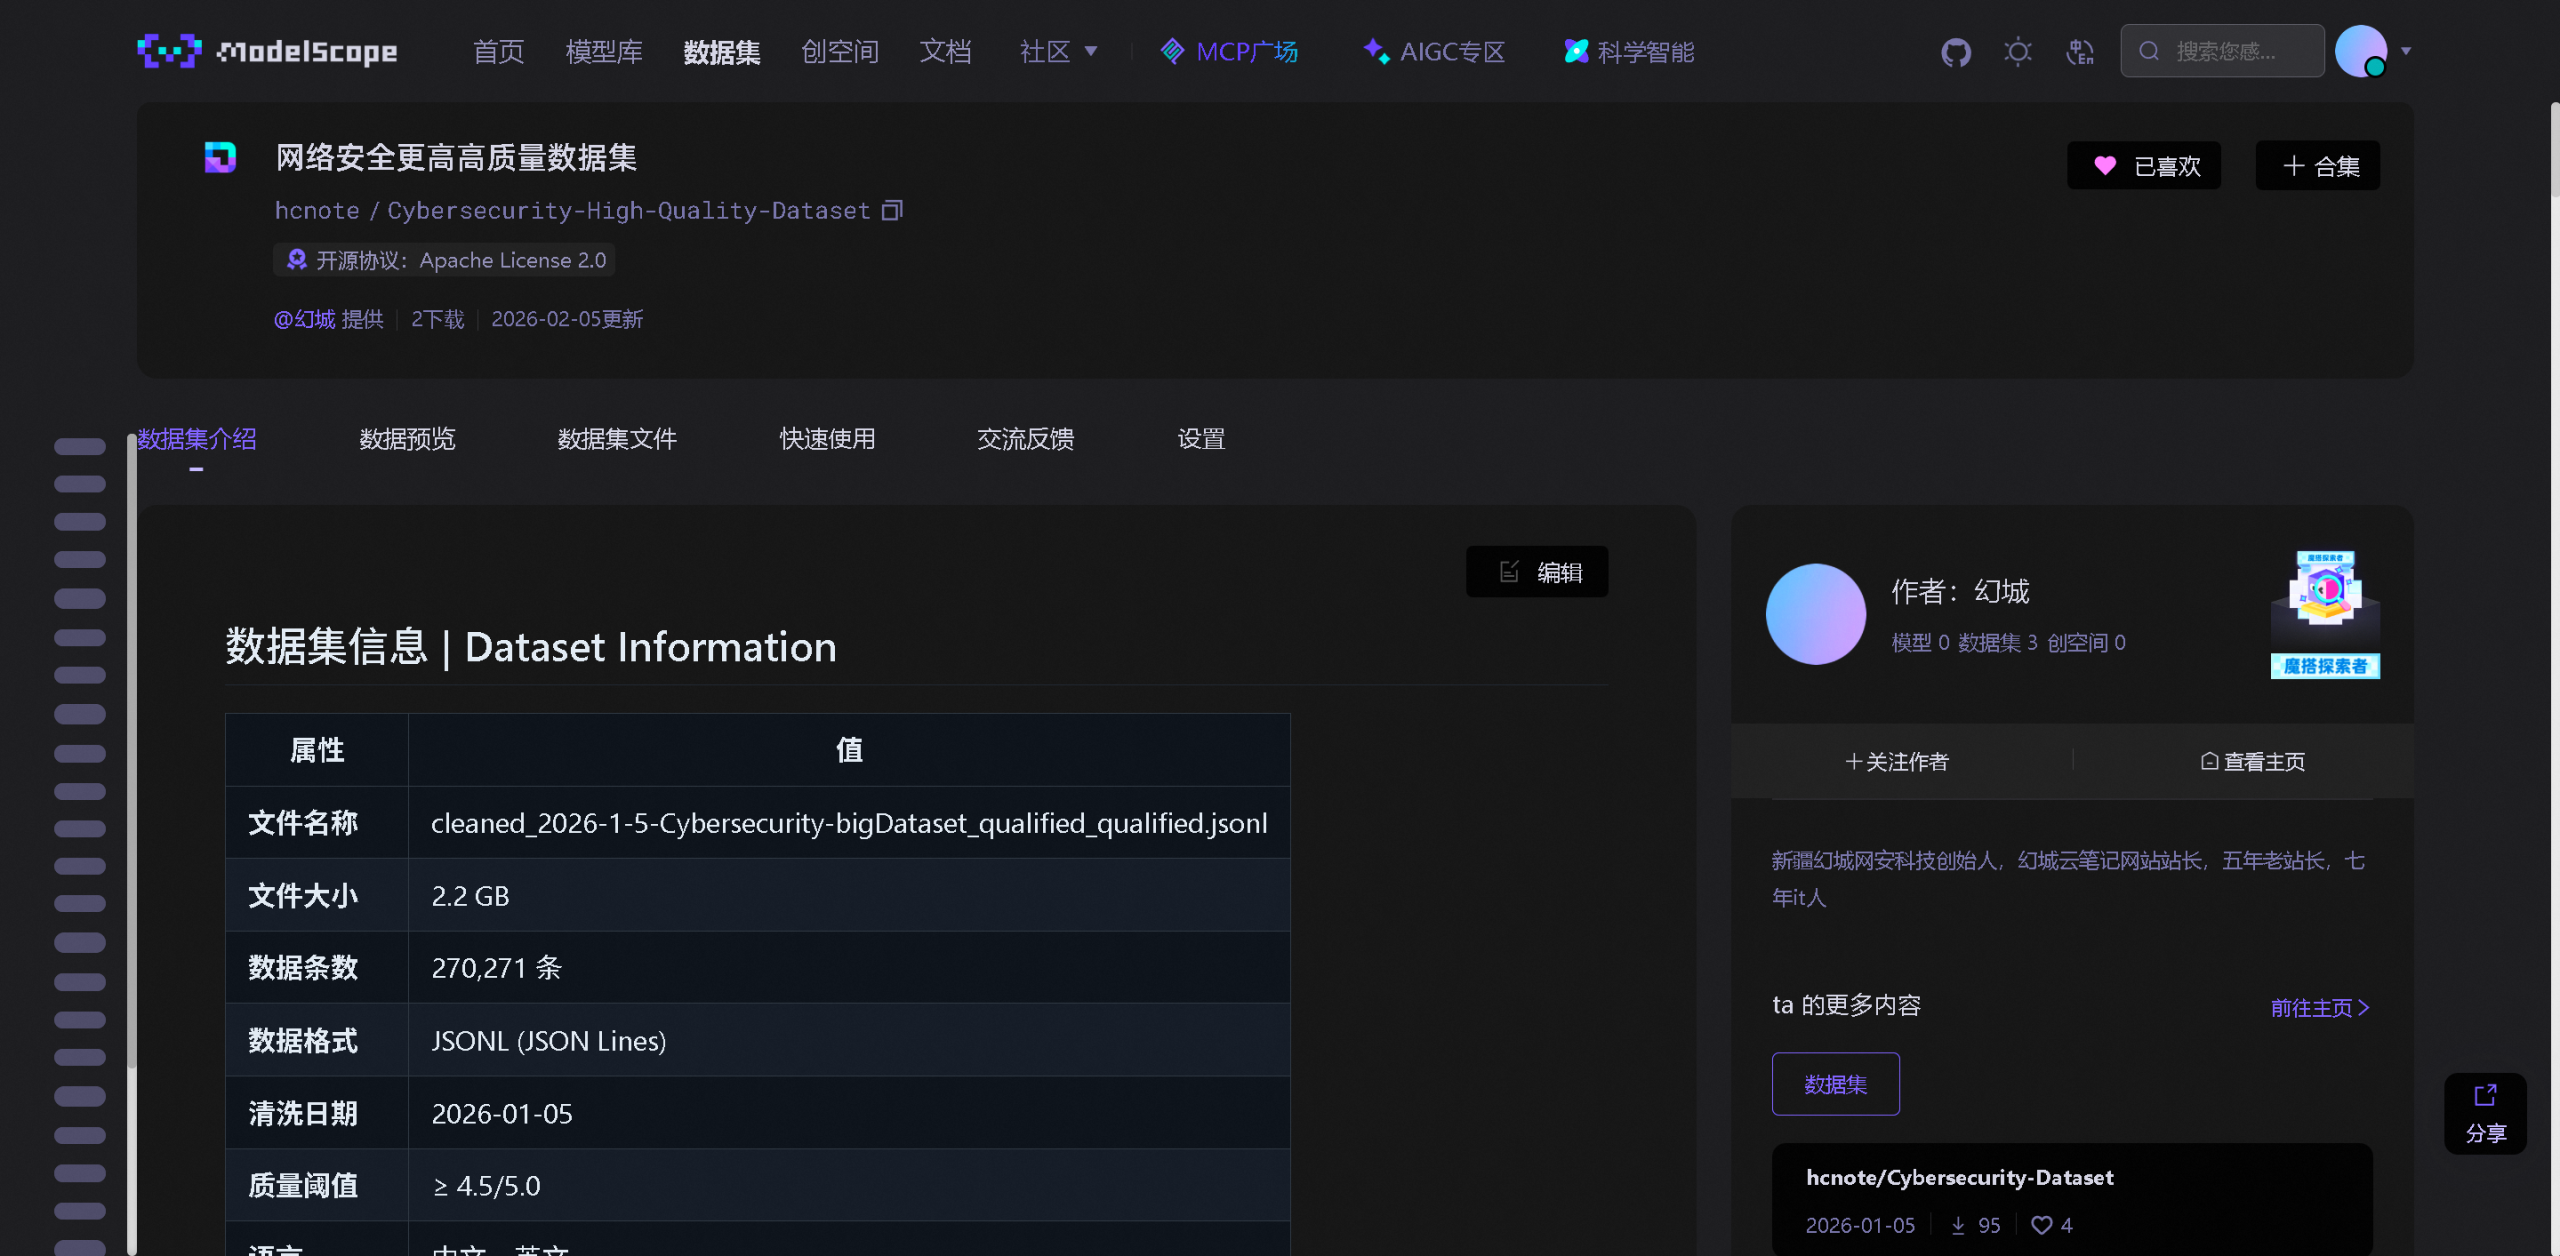Screen dimensions: 2560x1256
Task: Open the MCP广场 section icon
Action: [1172, 51]
